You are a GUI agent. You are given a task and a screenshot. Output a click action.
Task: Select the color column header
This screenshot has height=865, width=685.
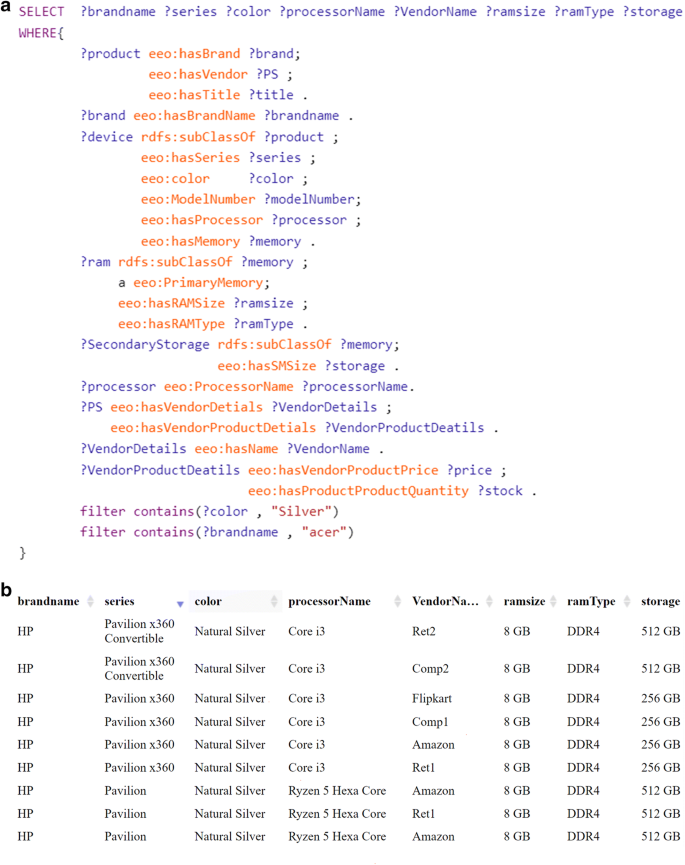pos(208,601)
